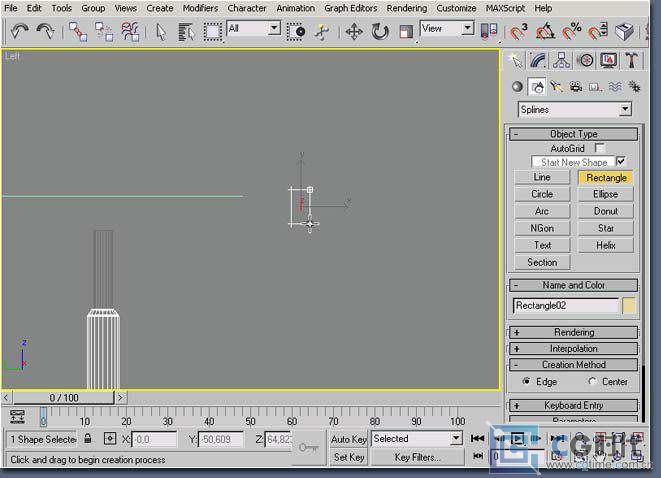Click the 0 / 100 time slider
This screenshot has height=478, width=661.
pos(64,397)
